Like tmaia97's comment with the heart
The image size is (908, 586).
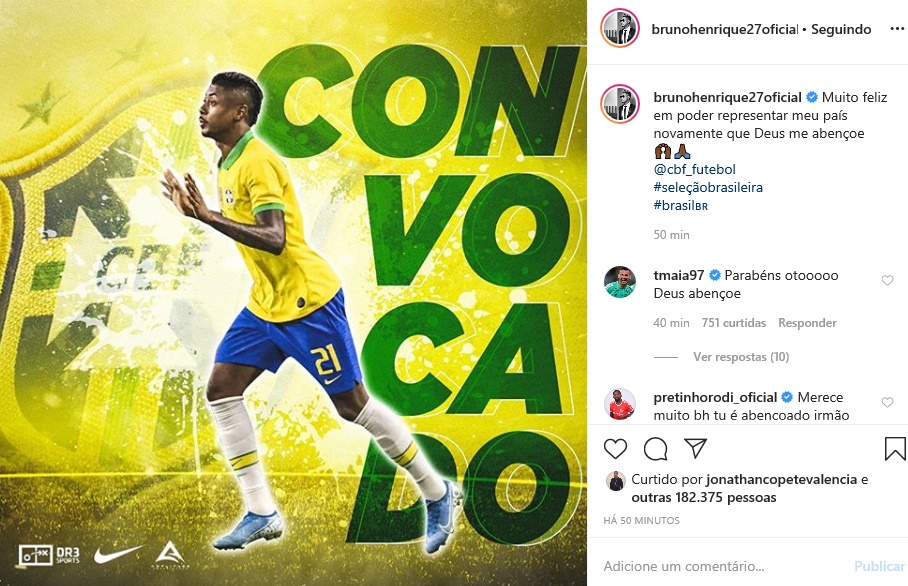coord(887,281)
